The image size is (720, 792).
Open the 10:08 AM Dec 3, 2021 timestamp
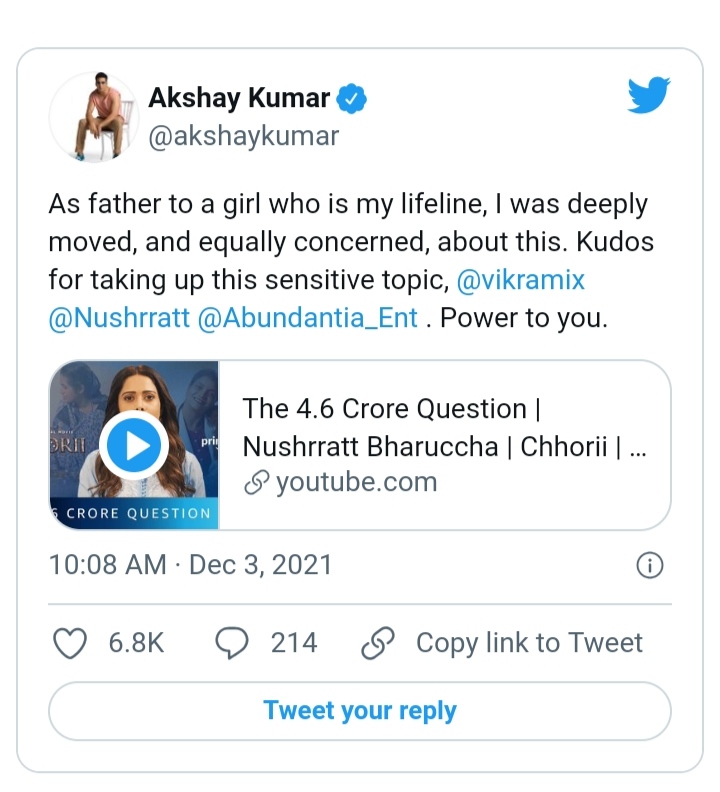click(190, 565)
